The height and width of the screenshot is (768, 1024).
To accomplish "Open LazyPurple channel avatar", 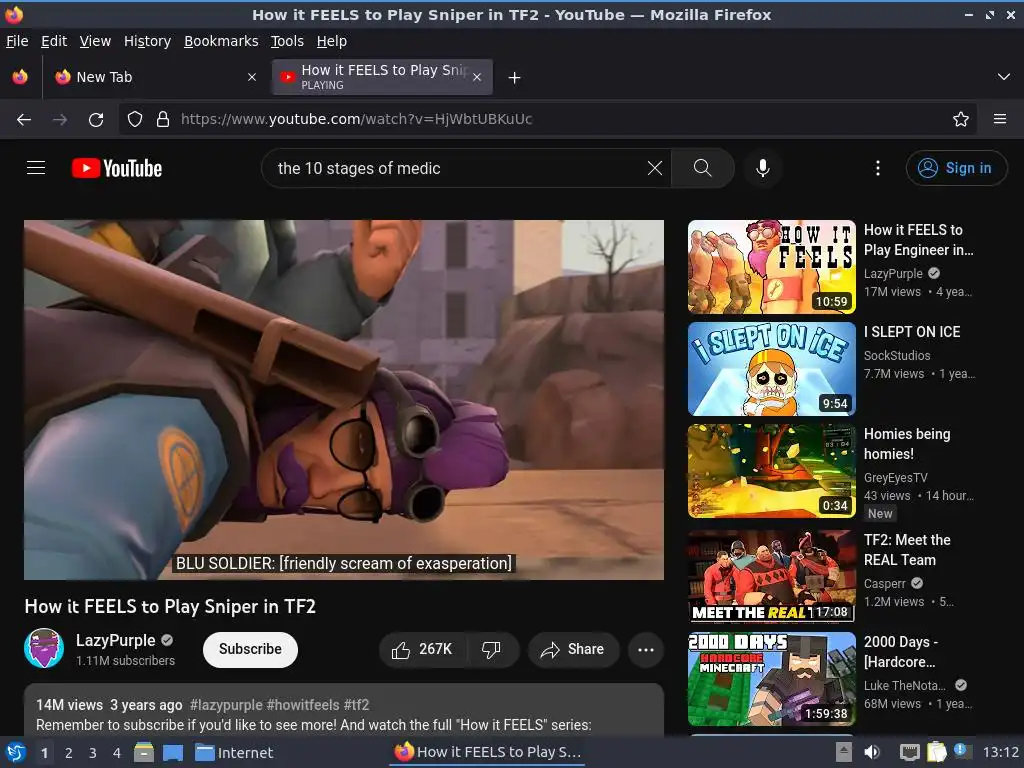I will [x=44, y=648].
